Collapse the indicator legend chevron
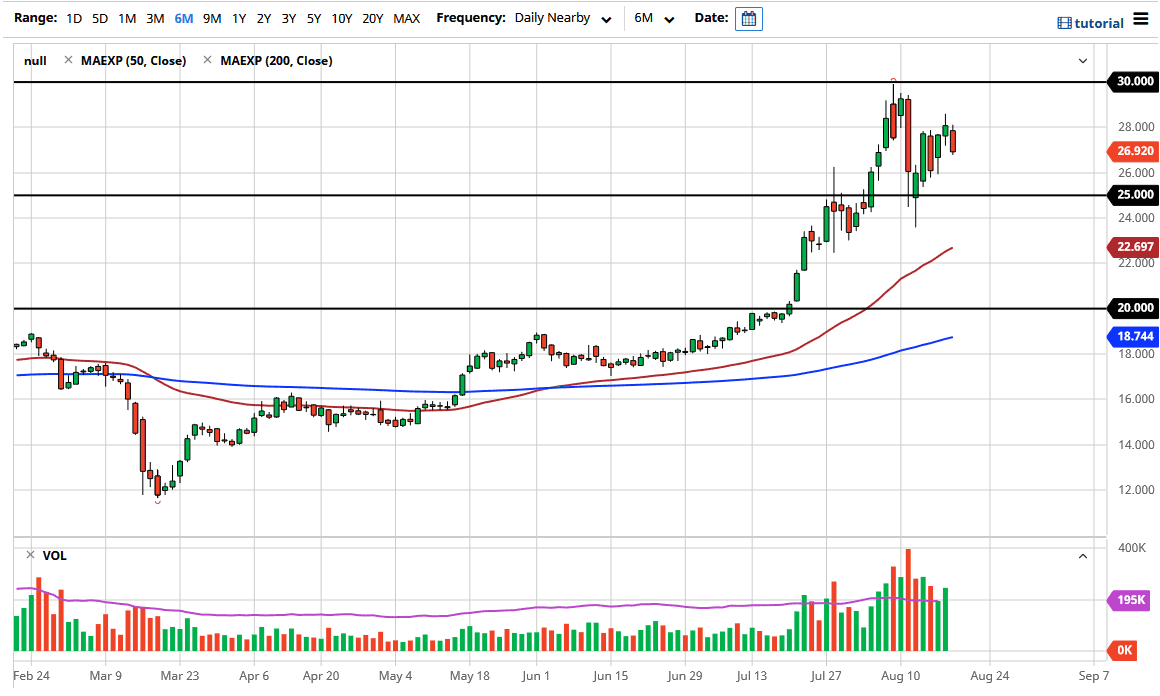This screenshot has height=696, width=1160. coord(1083,61)
